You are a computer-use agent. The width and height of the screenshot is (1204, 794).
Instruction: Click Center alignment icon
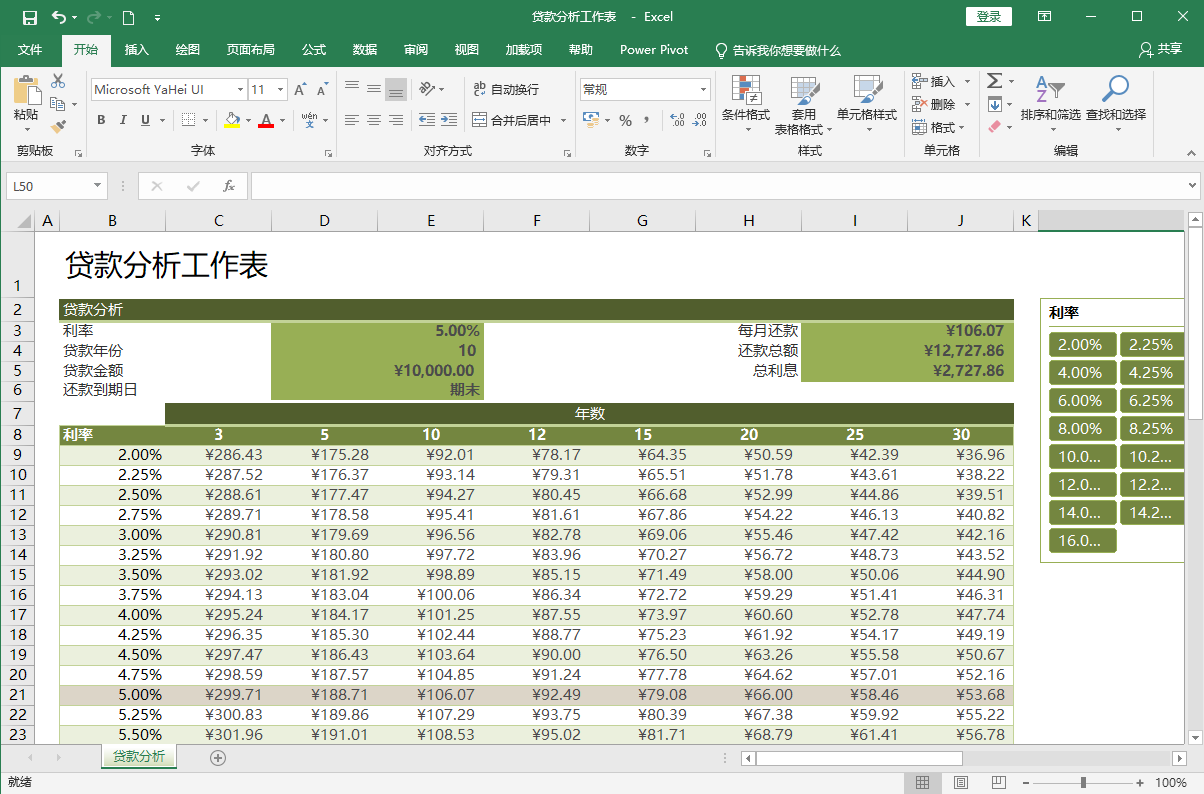pyautogui.click(x=374, y=120)
